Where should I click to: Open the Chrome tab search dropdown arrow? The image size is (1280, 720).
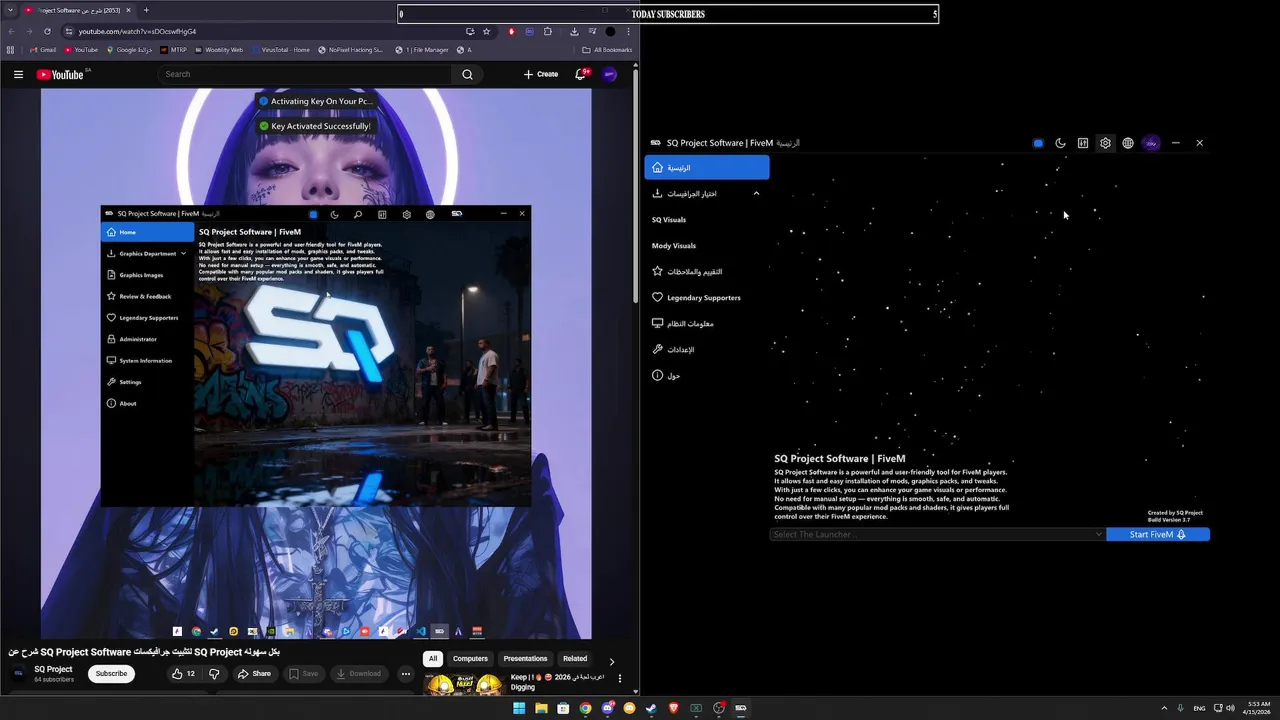10,10
